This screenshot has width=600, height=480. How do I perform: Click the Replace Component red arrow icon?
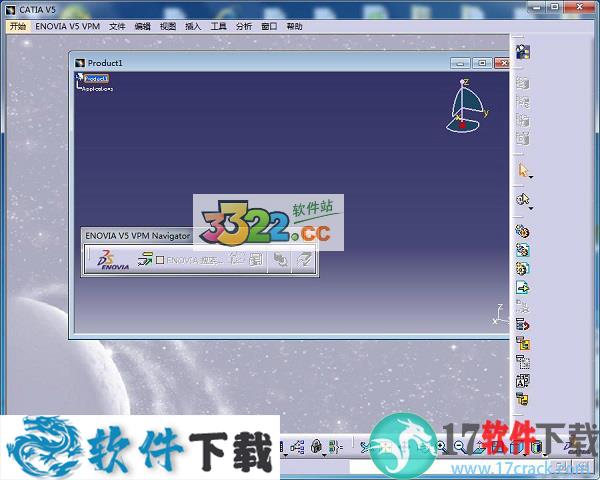coord(522,325)
